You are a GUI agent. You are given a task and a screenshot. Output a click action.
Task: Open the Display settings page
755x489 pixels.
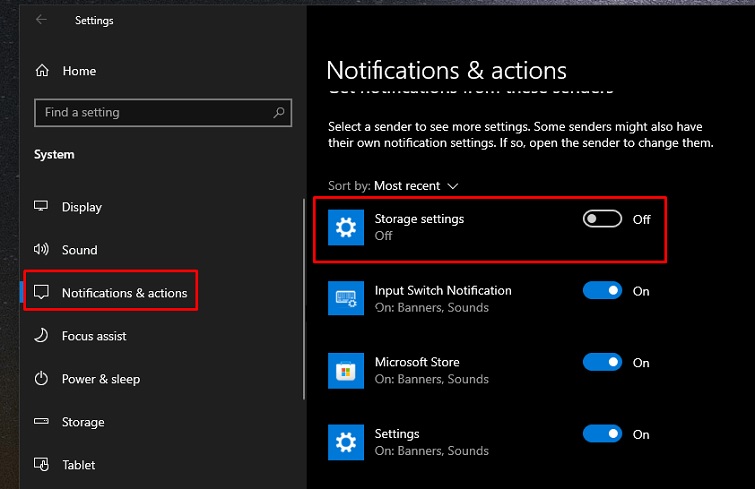click(x=82, y=207)
